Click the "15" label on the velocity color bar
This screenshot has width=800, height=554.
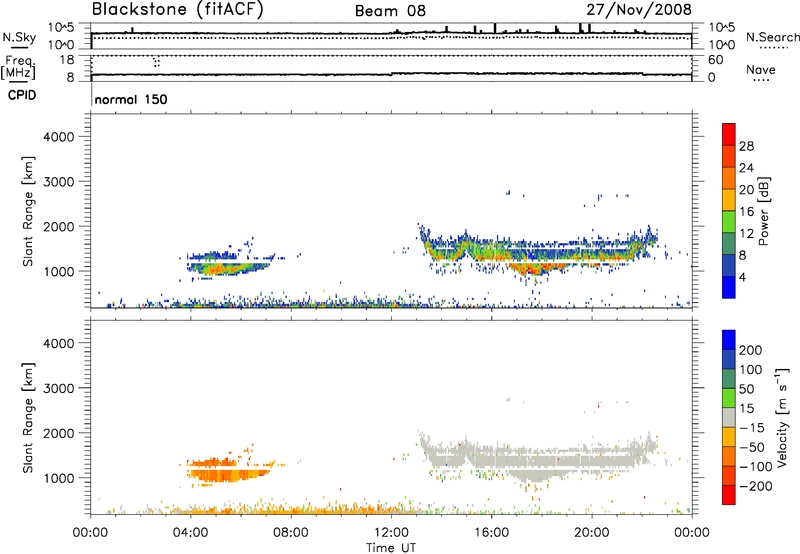point(746,409)
